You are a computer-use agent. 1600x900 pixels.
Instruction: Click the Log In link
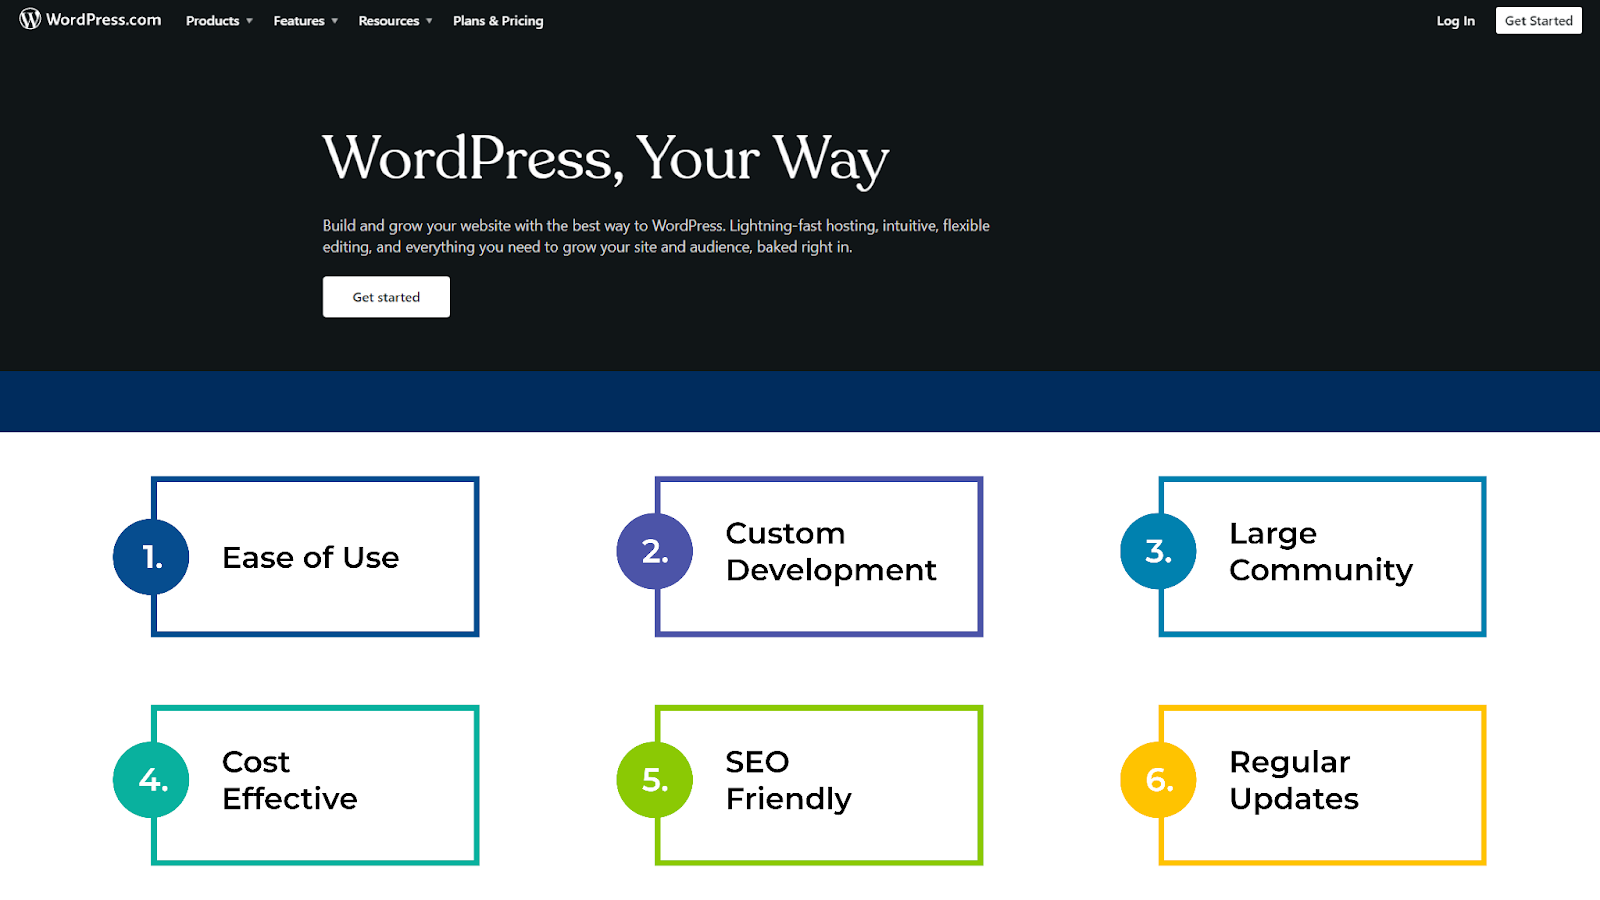tap(1455, 21)
